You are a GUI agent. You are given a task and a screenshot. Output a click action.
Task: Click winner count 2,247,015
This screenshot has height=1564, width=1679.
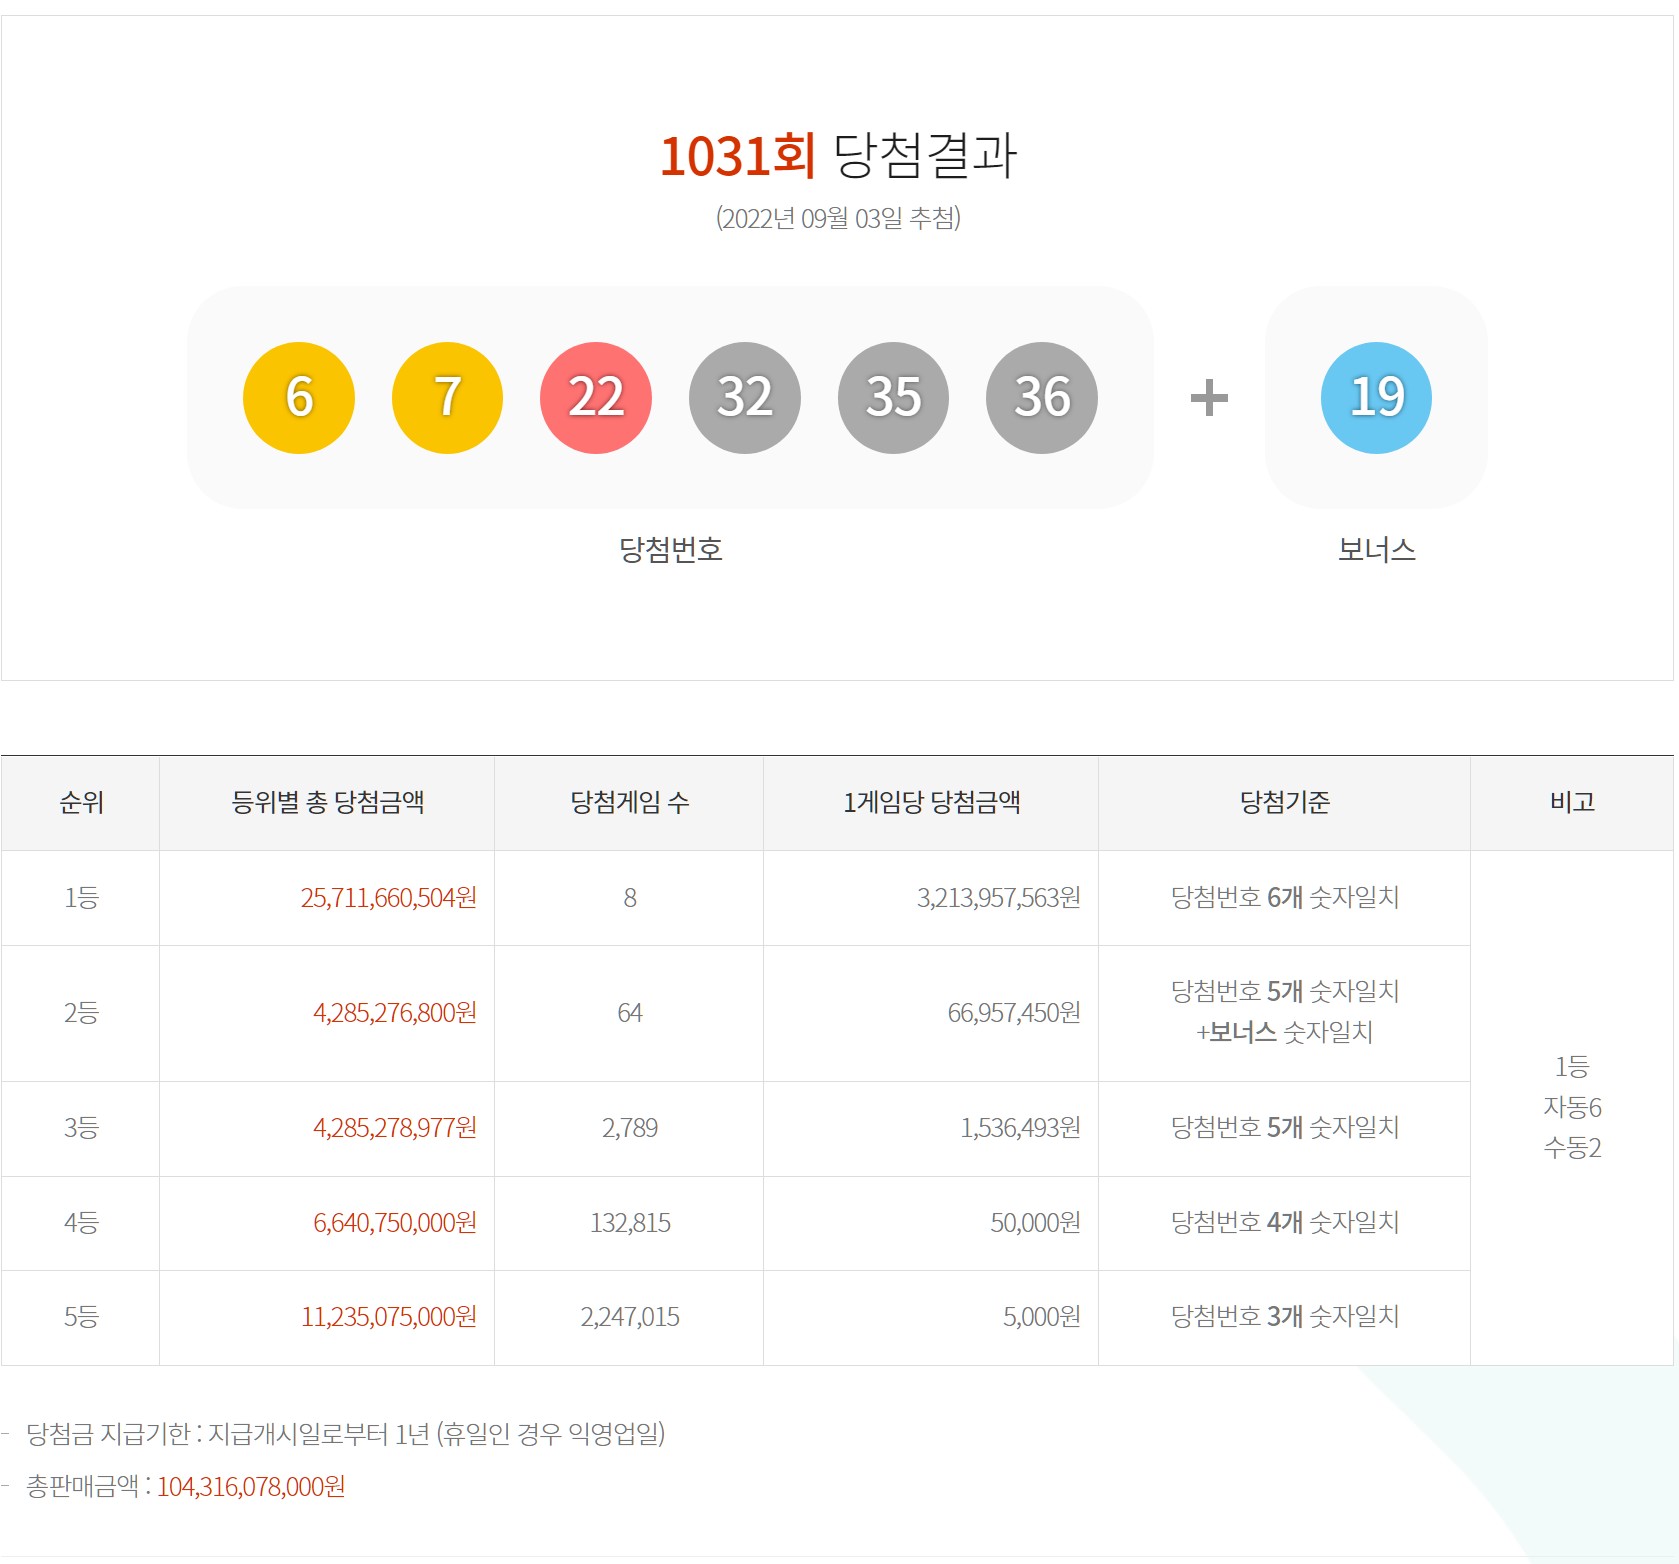pos(630,1317)
